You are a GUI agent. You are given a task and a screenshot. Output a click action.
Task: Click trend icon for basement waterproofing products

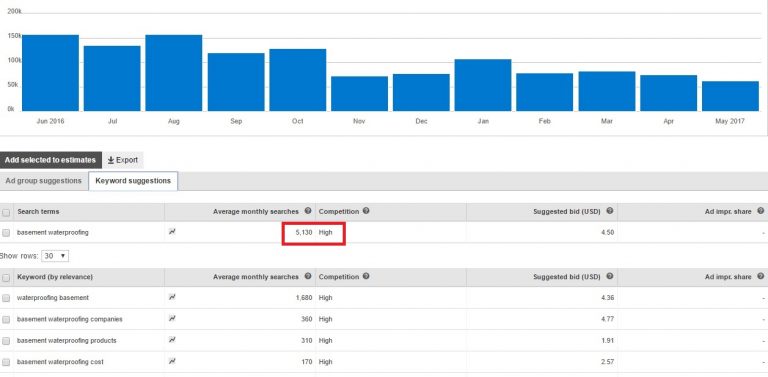pos(172,340)
